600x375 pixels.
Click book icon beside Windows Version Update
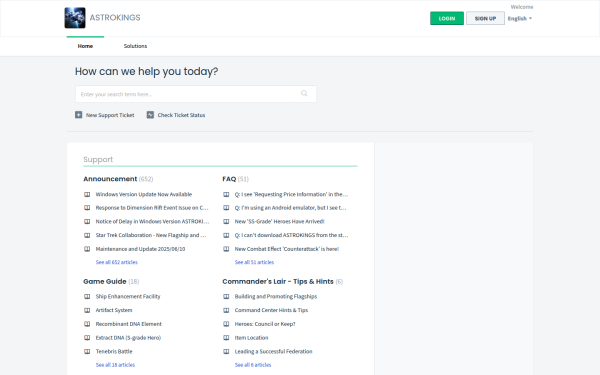87,194
